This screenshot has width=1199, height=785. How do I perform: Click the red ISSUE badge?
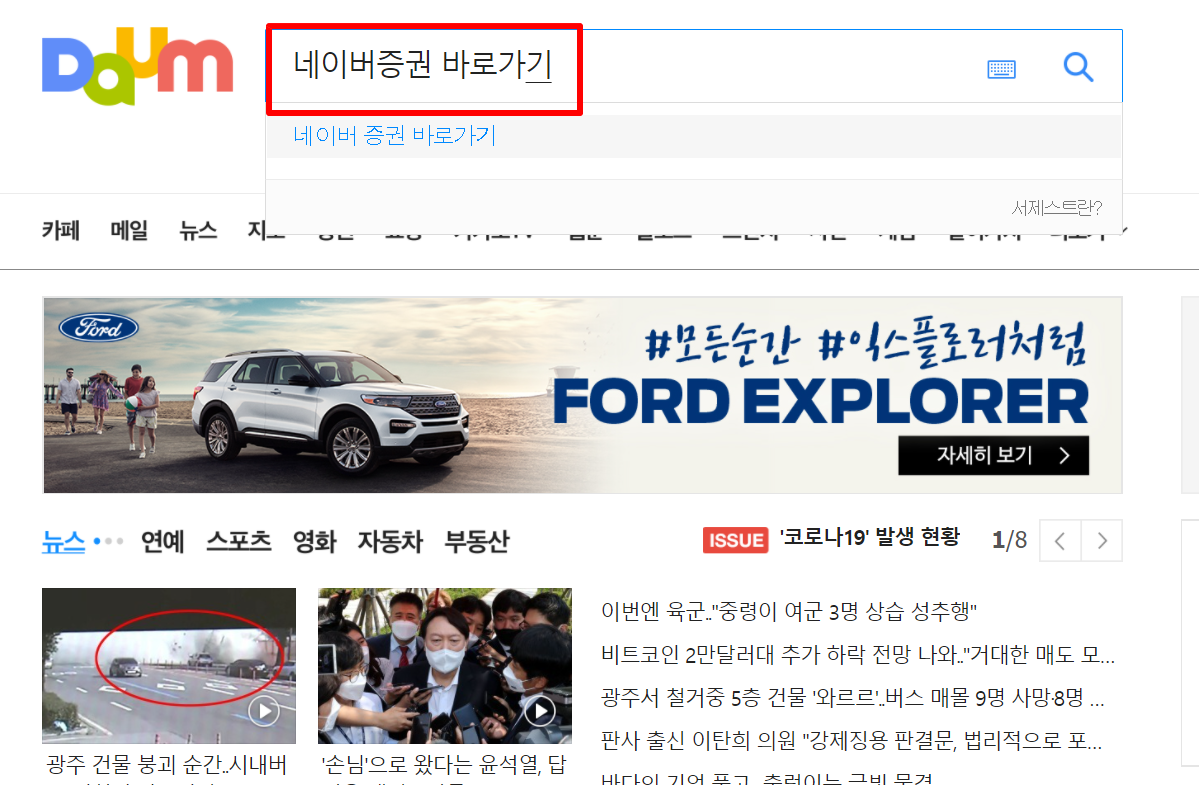point(736,540)
